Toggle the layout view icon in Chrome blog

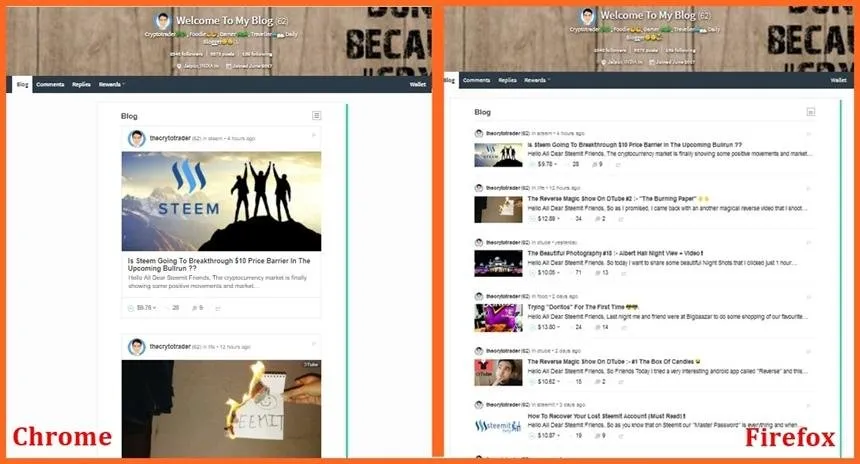point(316,115)
